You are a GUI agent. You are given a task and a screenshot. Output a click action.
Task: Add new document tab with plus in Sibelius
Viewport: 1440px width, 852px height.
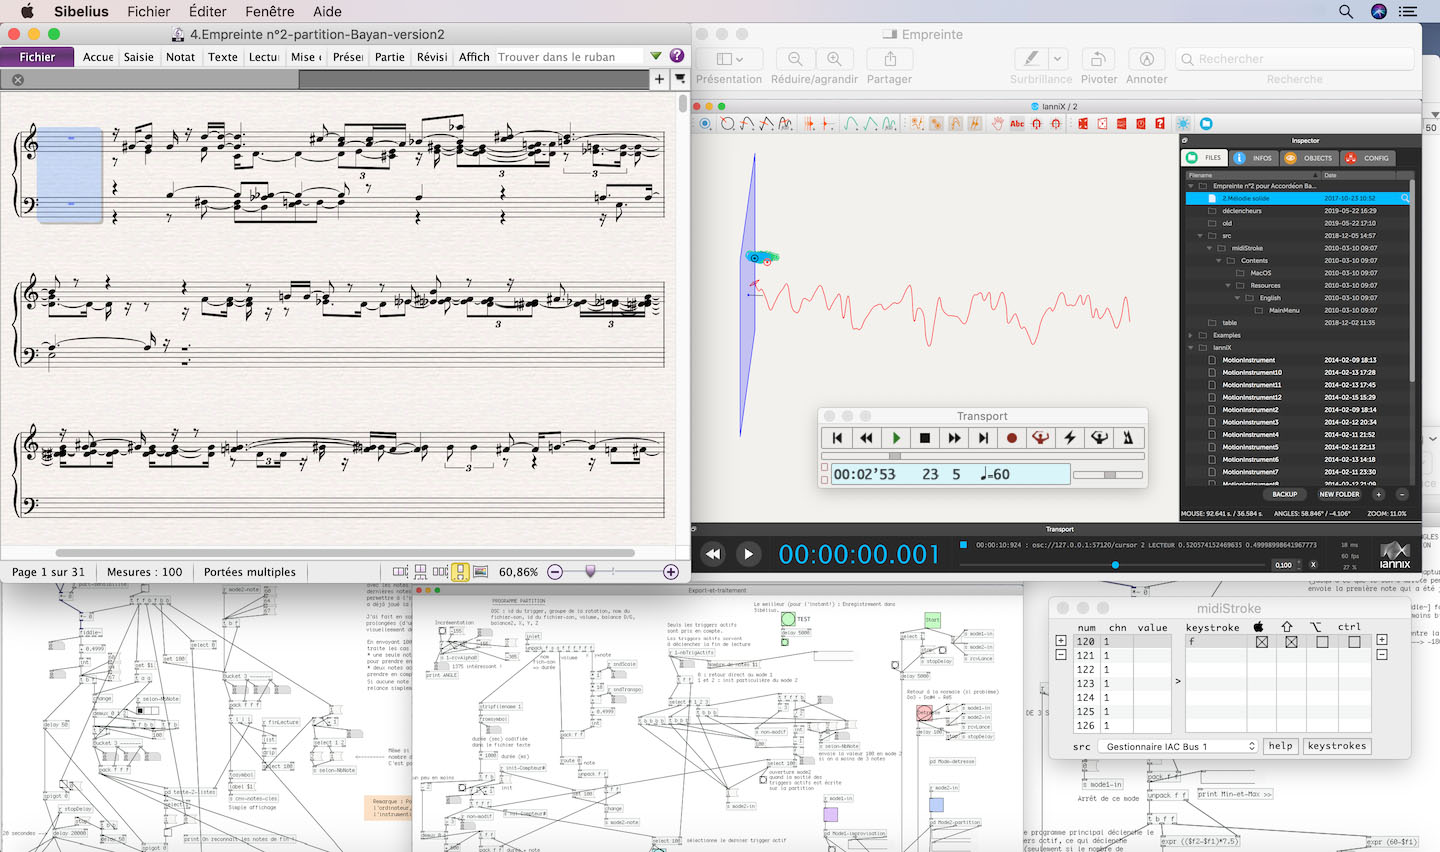coord(659,79)
